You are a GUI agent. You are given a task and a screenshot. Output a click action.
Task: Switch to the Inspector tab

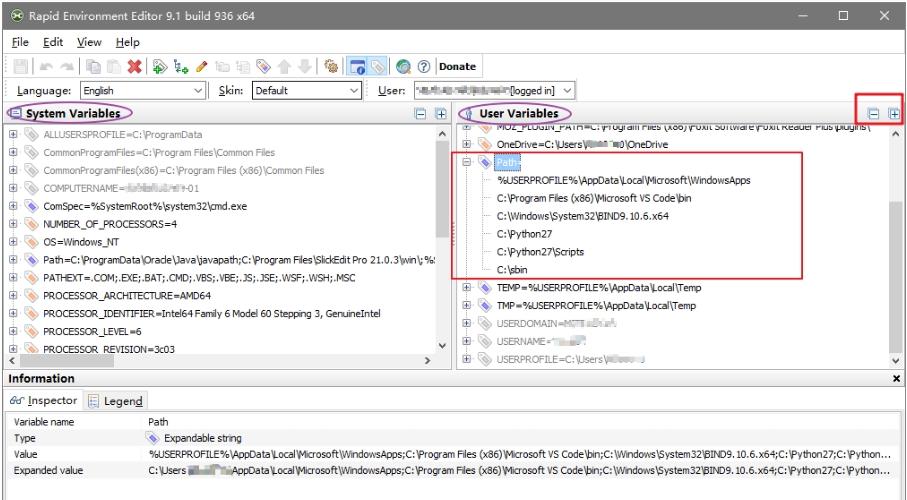tap(43, 400)
